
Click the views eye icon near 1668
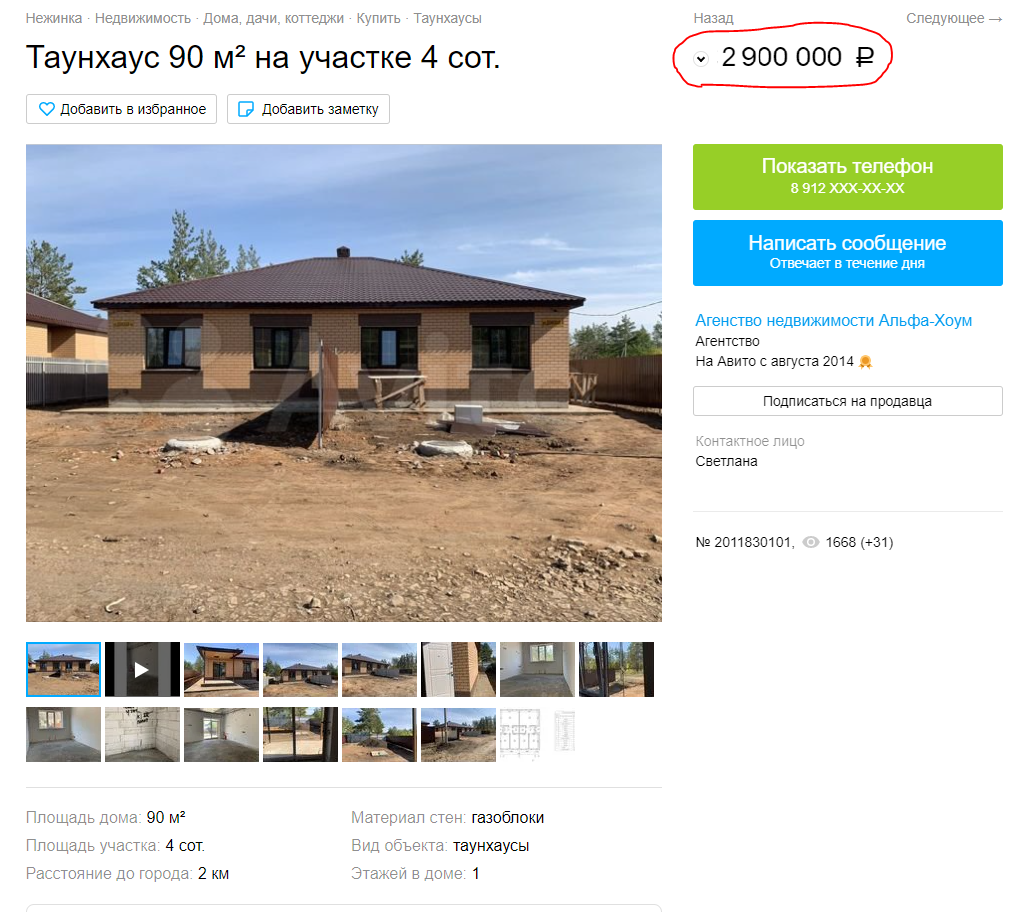pos(811,542)
